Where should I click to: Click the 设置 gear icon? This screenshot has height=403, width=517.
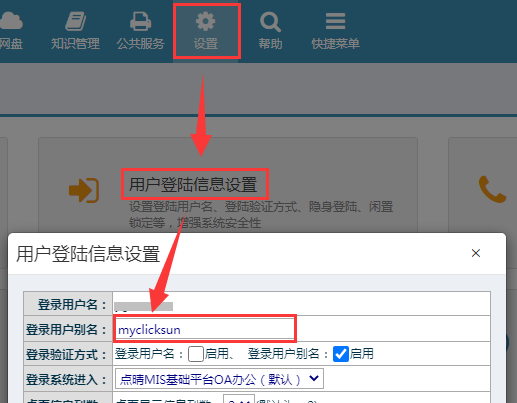205,21
